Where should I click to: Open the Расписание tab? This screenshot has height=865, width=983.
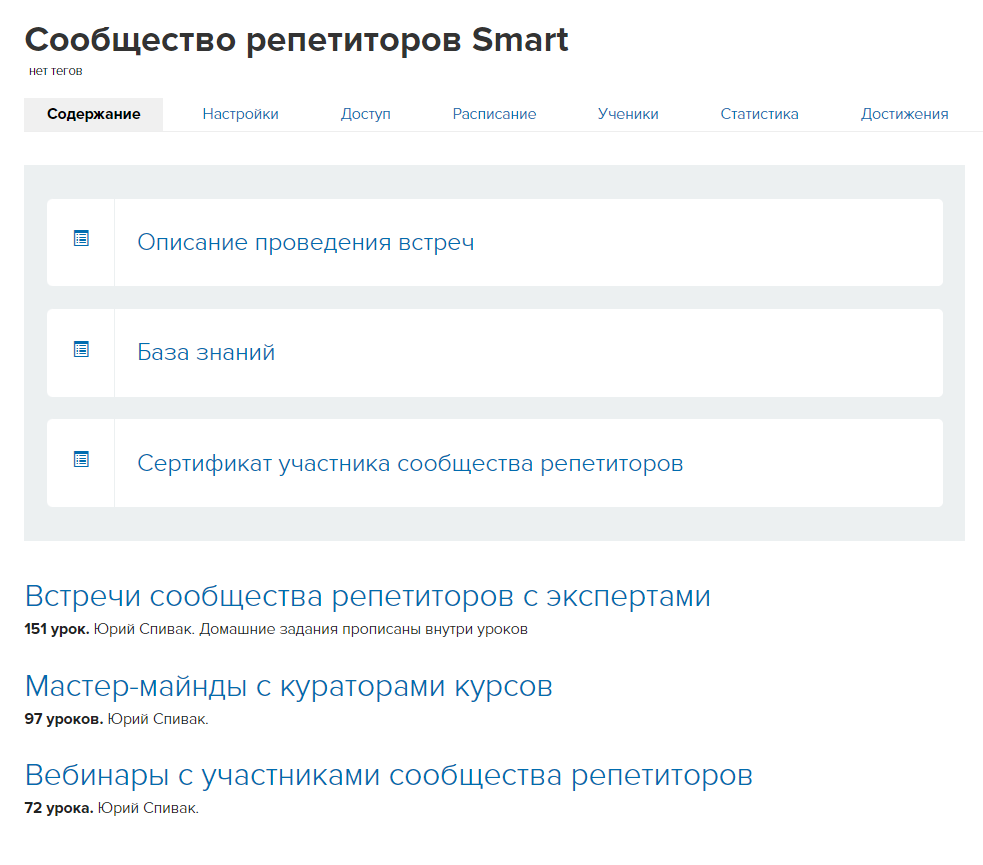(494, 114)
